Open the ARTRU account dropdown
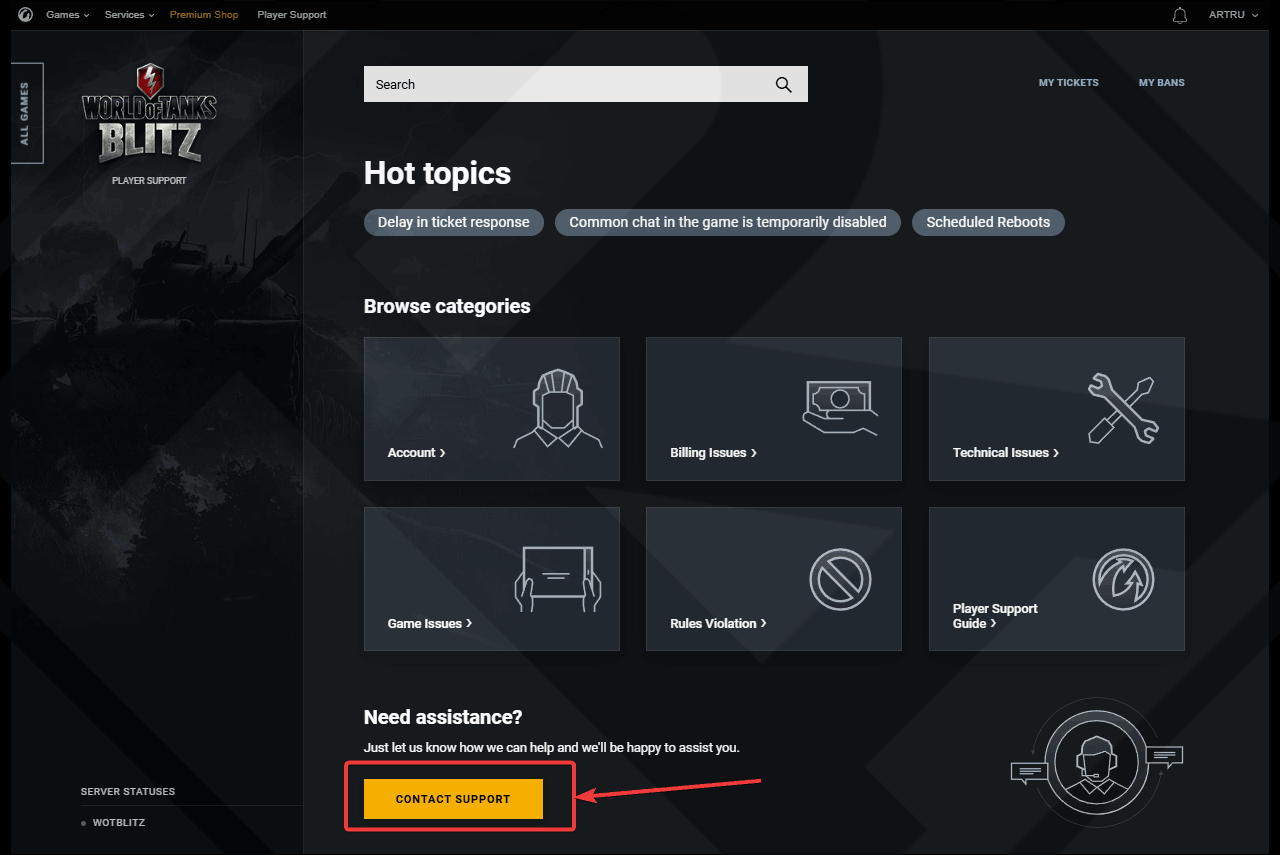 [1233, 15]
